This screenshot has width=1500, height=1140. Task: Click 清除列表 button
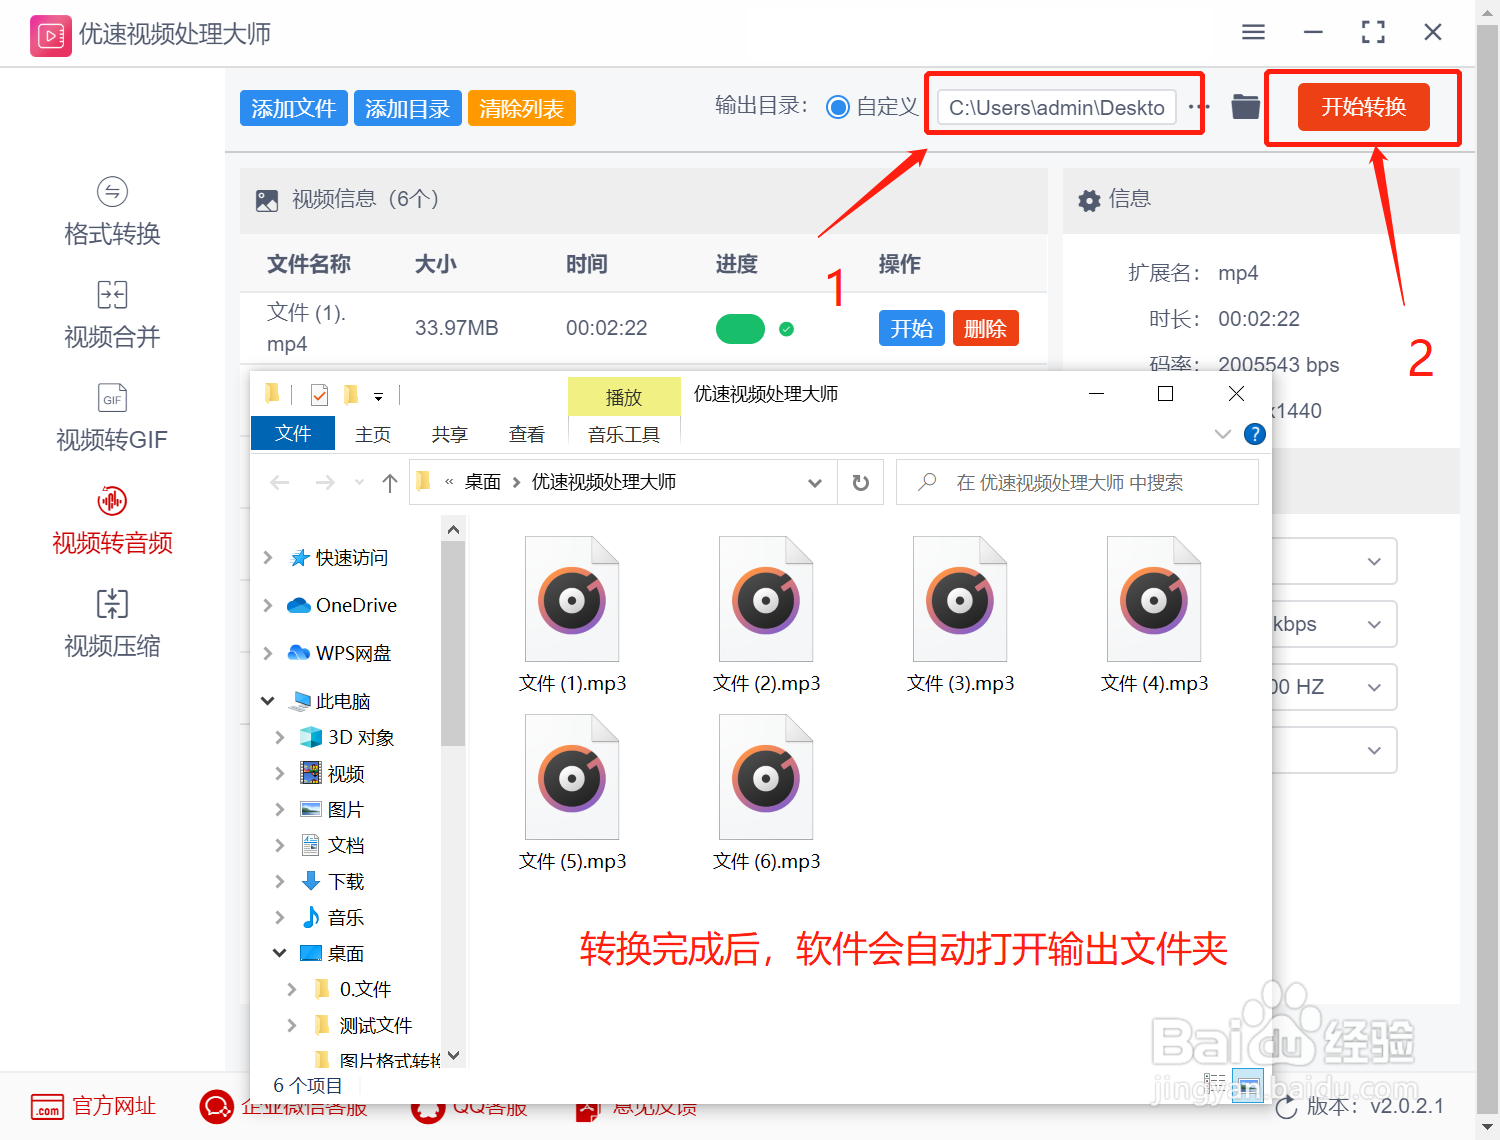click(x=522, y=108)
